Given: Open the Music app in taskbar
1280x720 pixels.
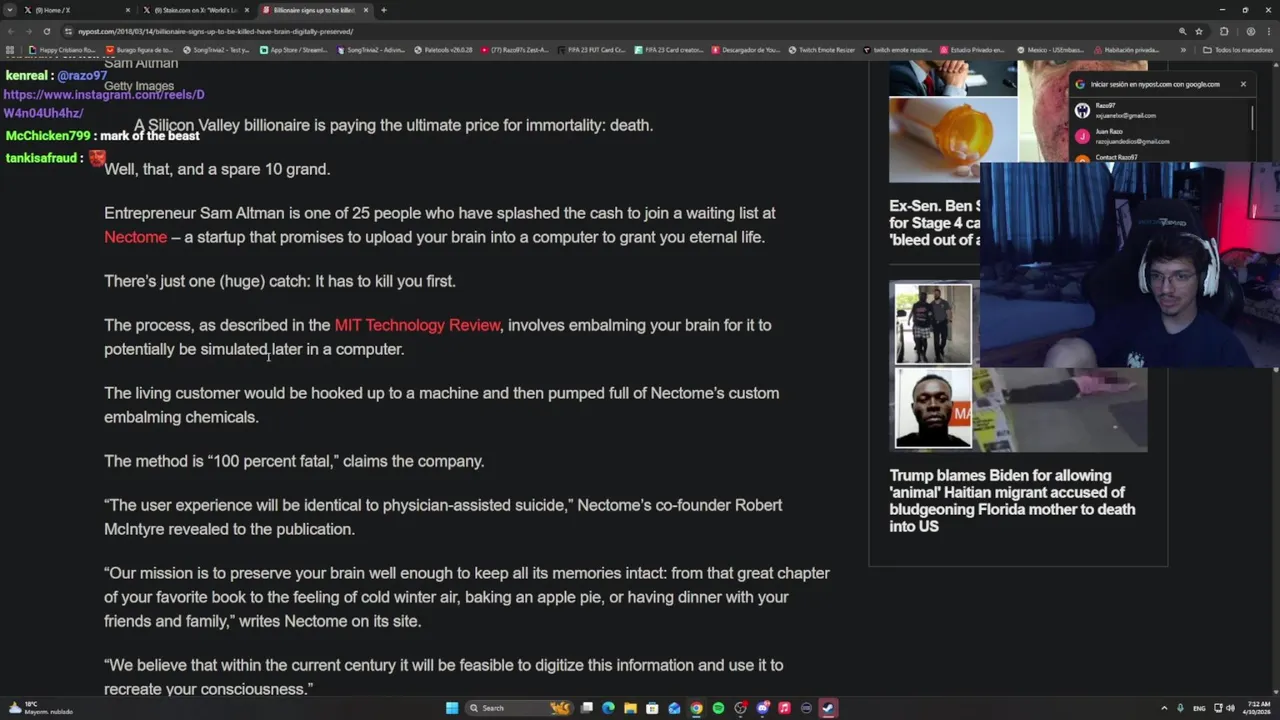Looking at the screenshot, I should 784,708.
